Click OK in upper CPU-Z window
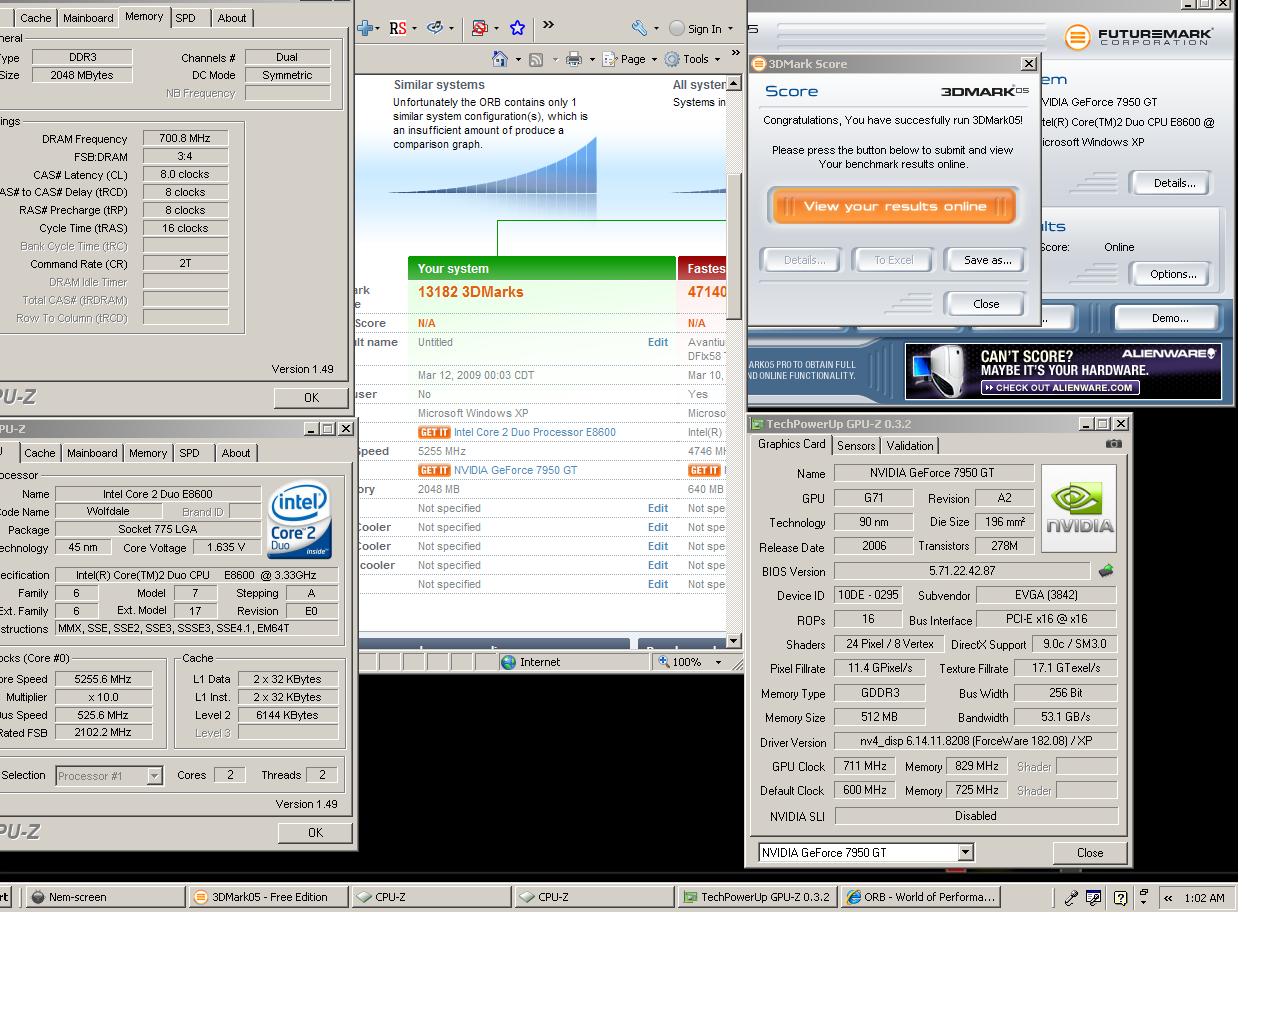 pos(311,397)
